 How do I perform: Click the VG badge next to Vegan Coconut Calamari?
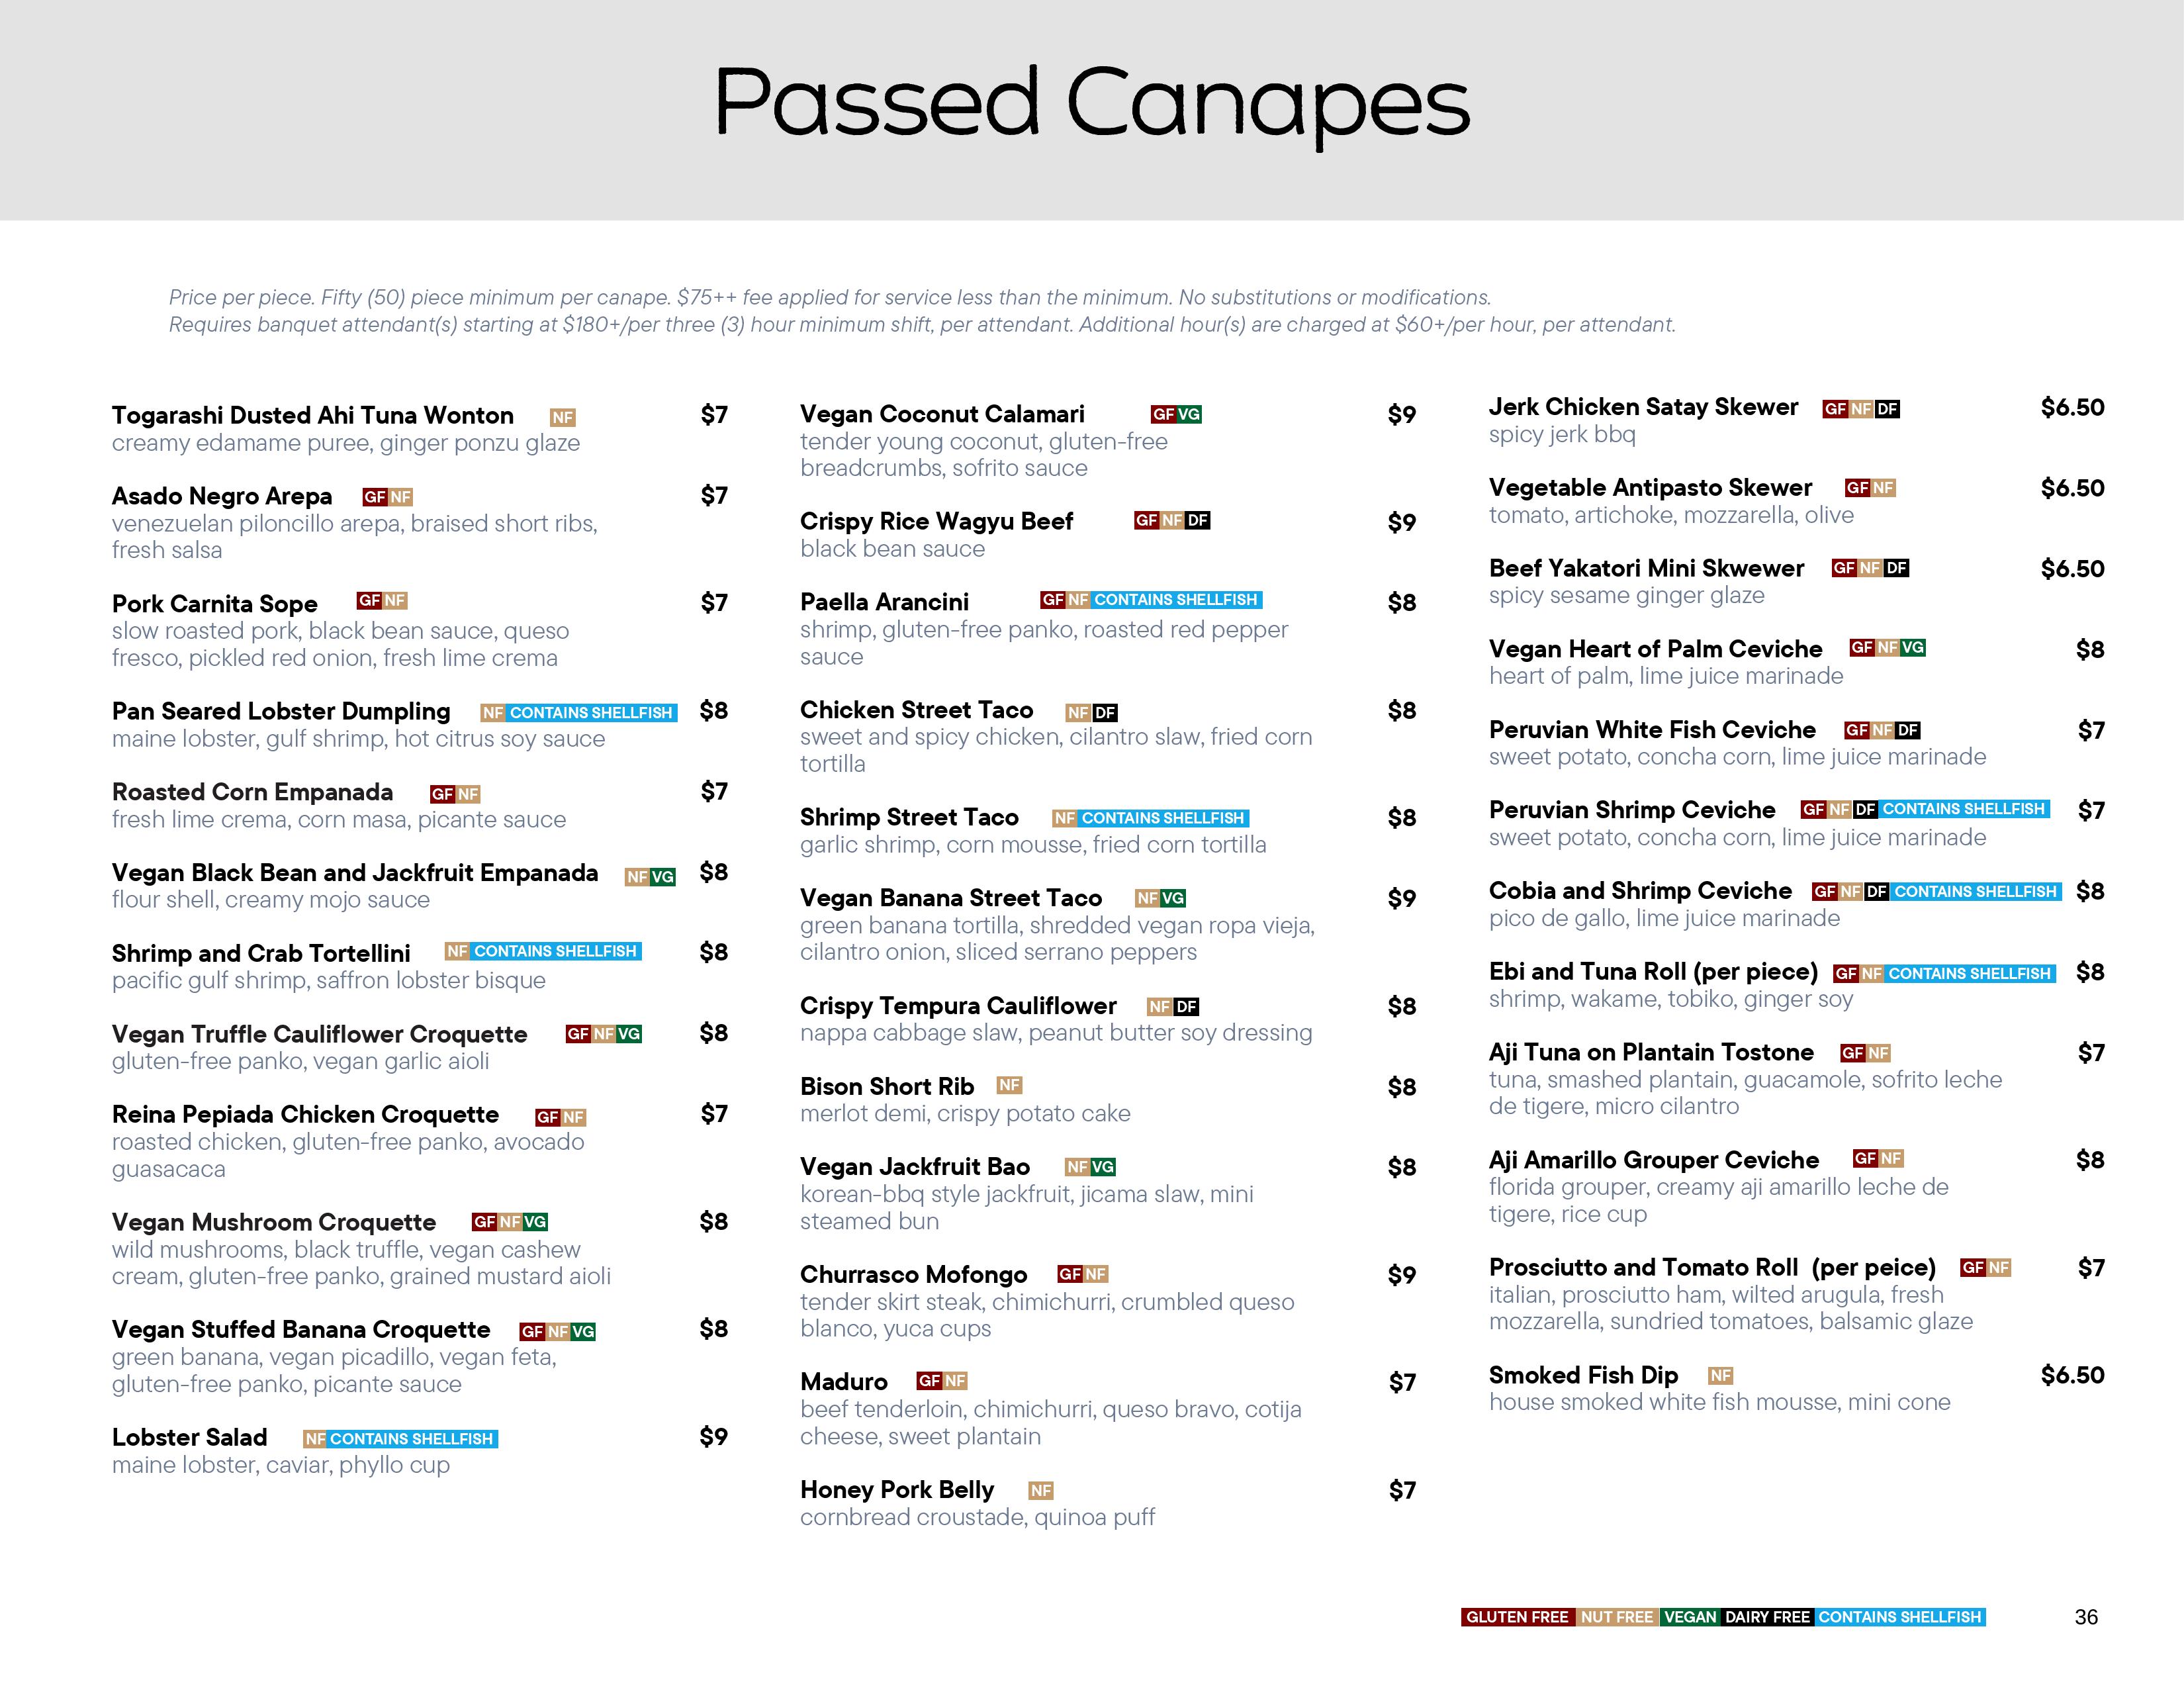pos(1189,414)
